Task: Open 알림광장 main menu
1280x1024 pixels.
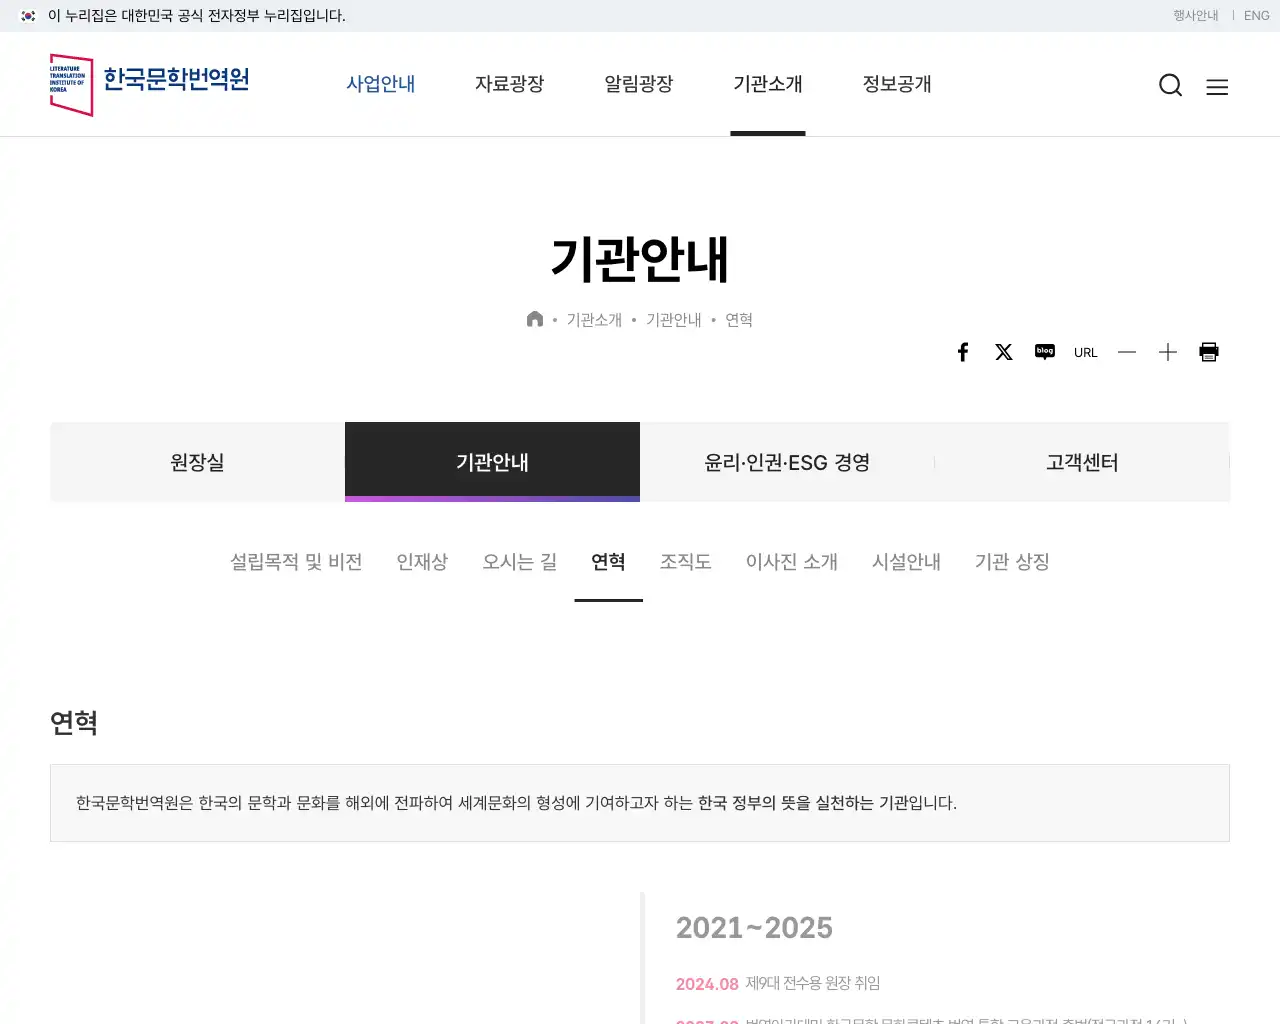Action: [639, 84]
